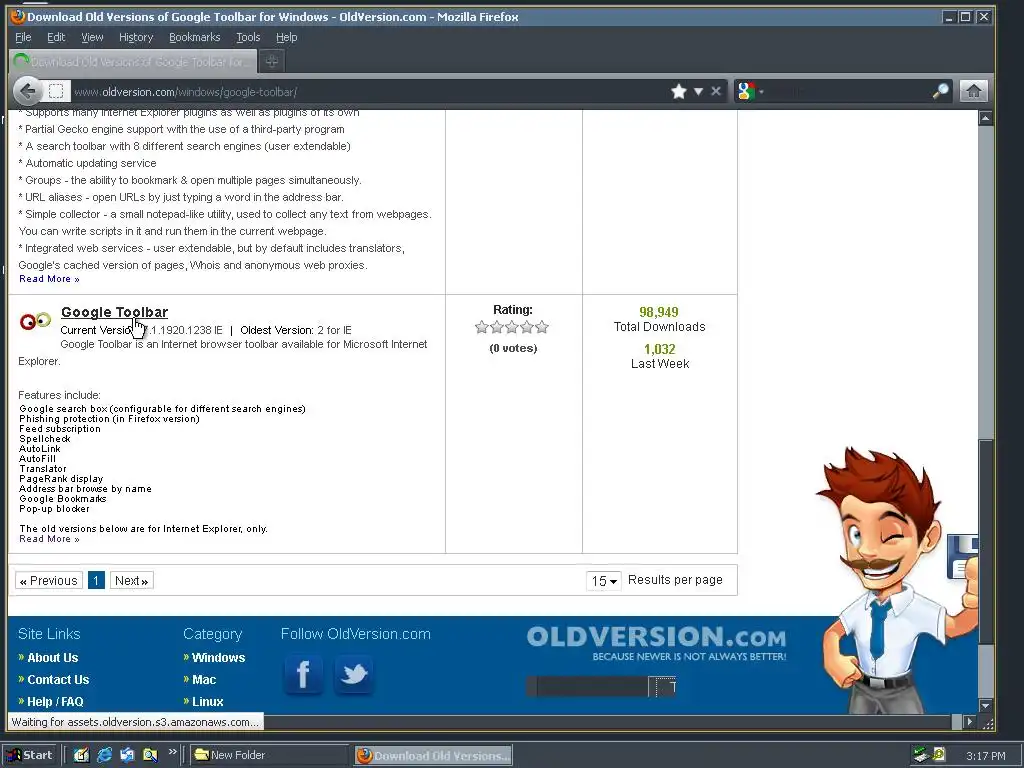Open the History menu
The height and width of the screenshot is (768, 1024).
click(136, 37)
